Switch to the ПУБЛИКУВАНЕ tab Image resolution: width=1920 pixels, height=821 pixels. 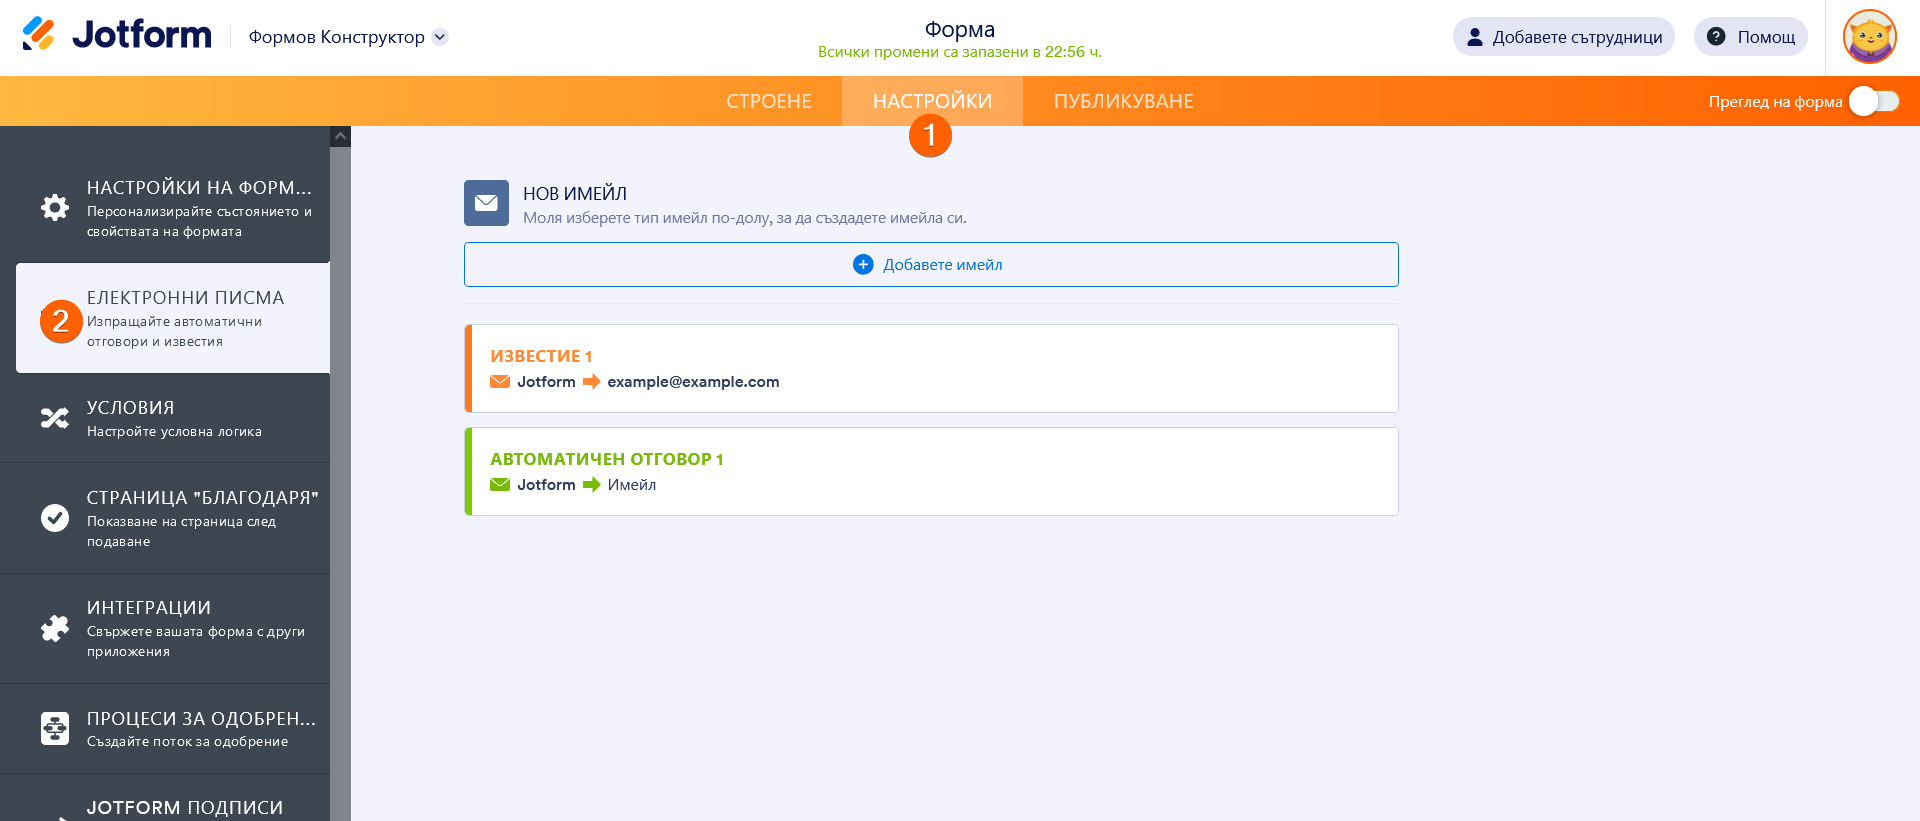[x=1123, y=101]
